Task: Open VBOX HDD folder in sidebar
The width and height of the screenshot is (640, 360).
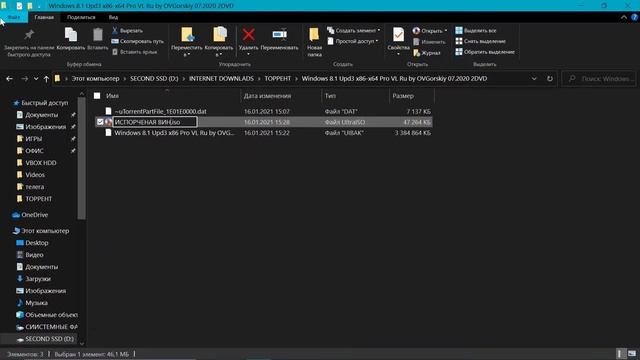Action: click(x=40, y=163)
